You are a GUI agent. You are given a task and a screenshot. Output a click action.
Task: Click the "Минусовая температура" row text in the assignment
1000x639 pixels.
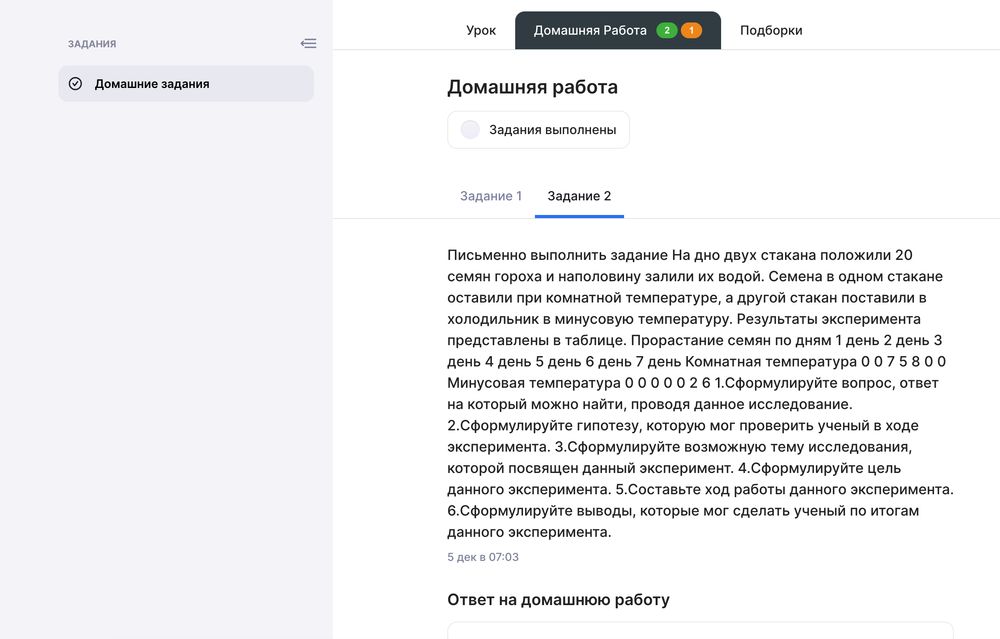[533, 383]
